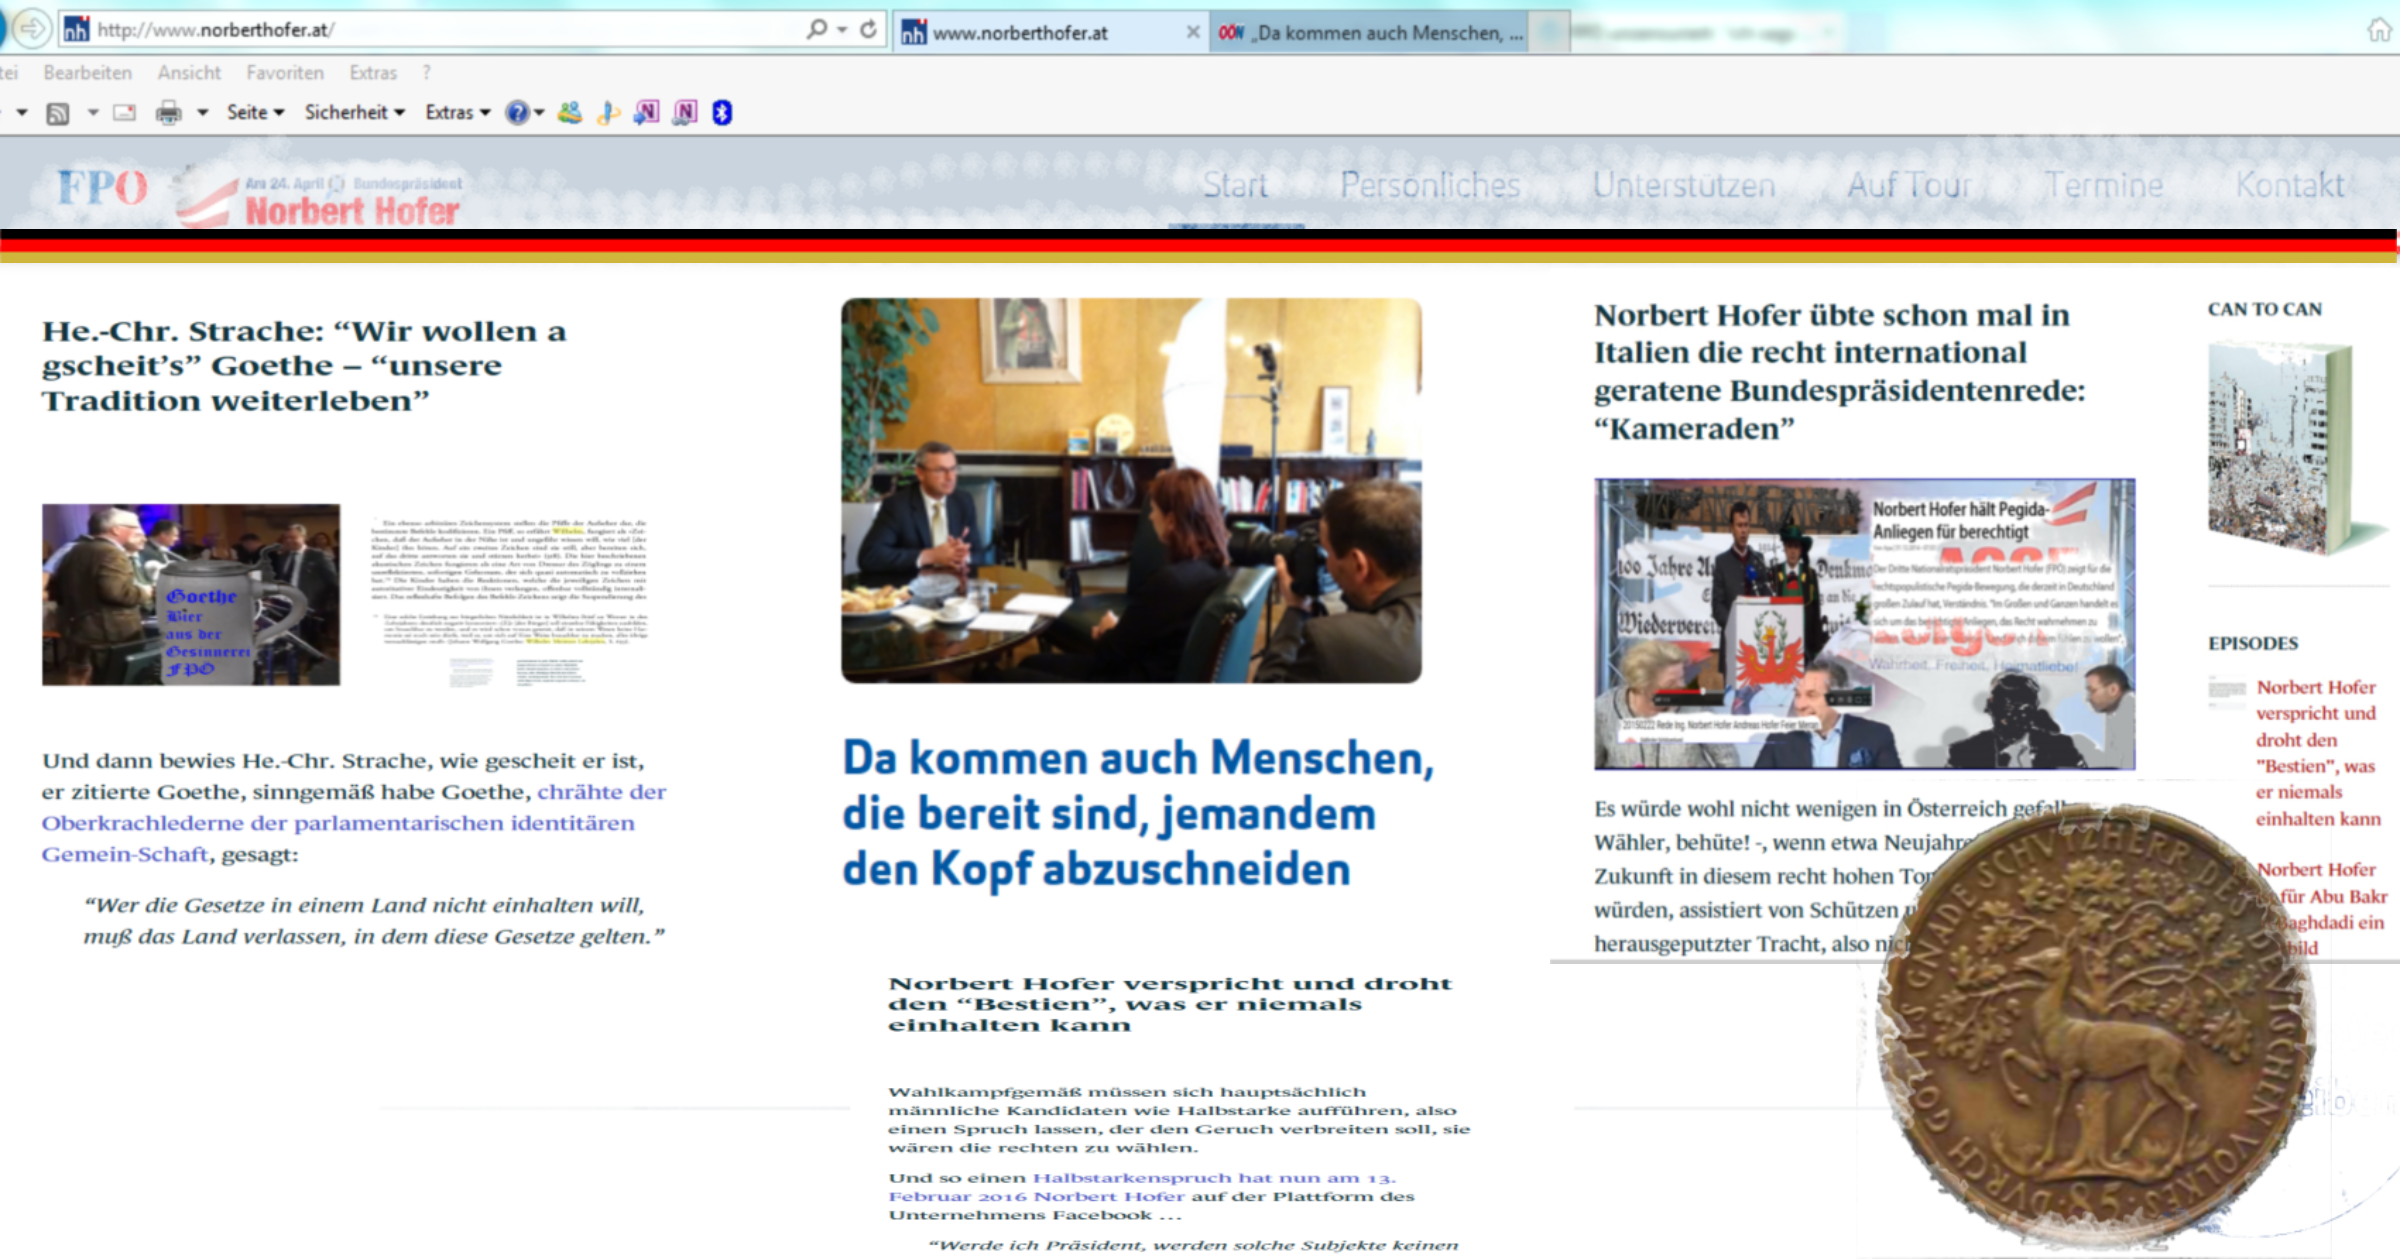Click the Termine navigation item

point(2103,185)
